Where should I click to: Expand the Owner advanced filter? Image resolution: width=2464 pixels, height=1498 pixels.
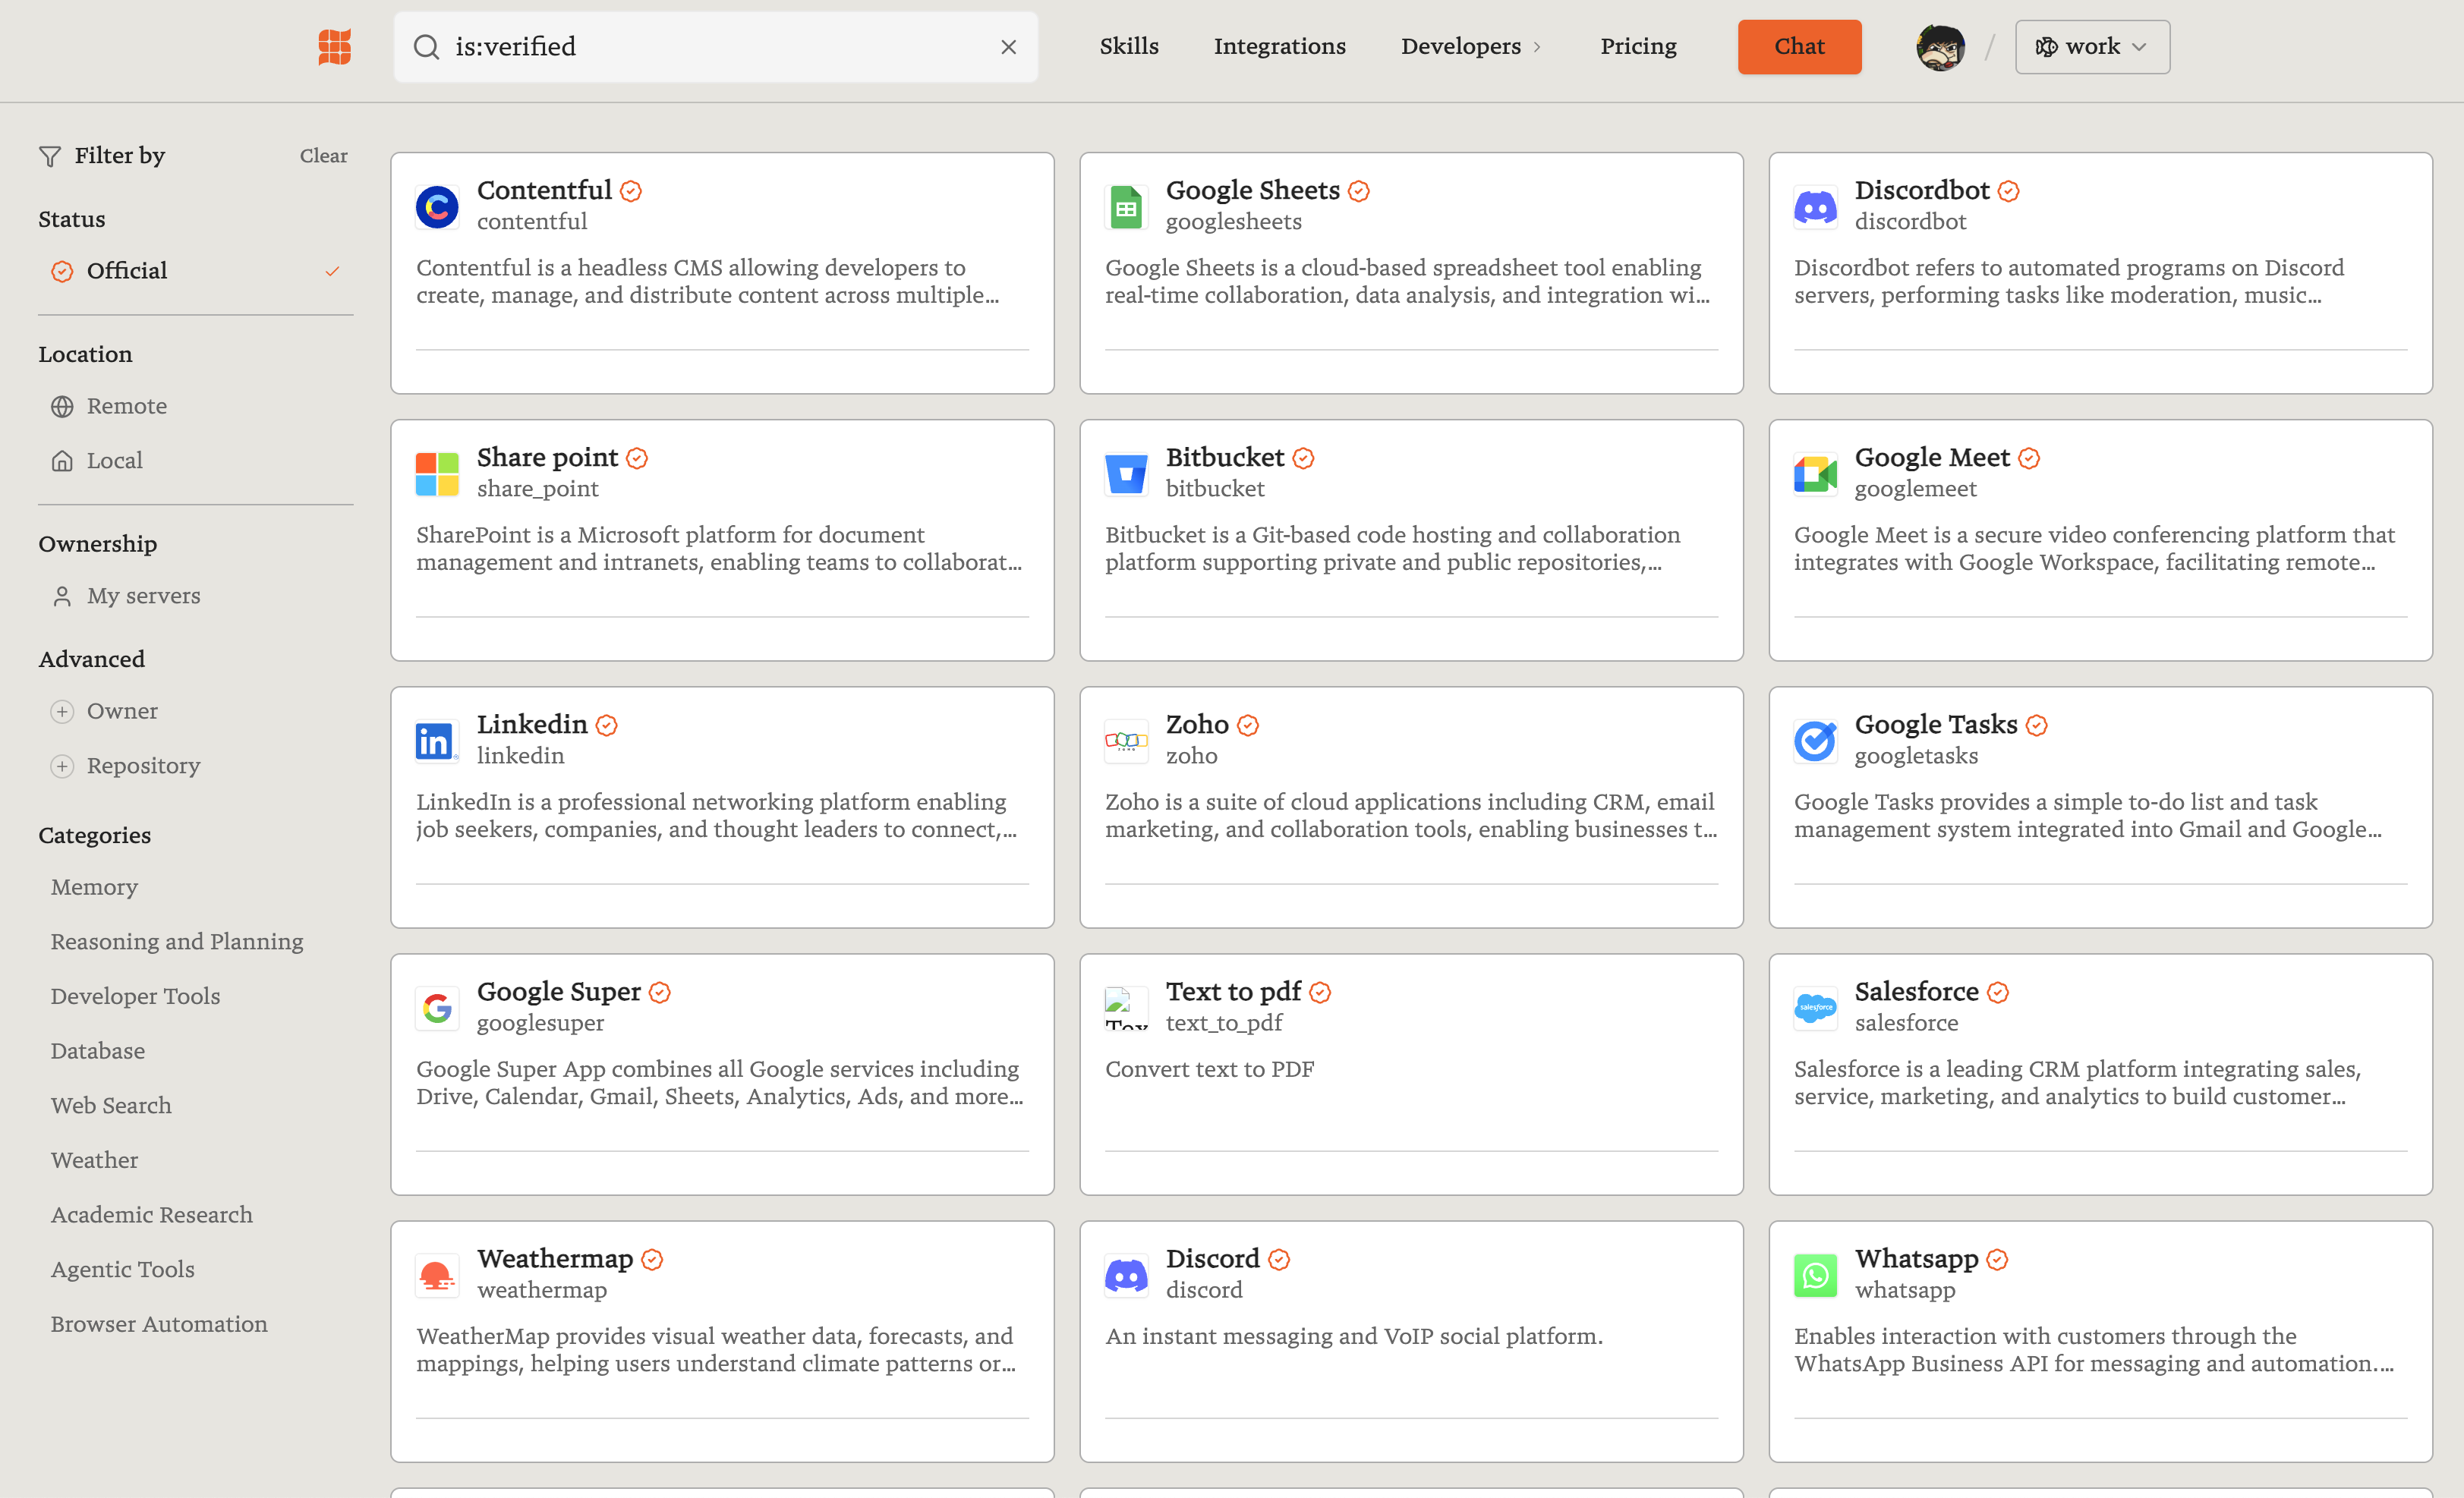pos(104,711)
